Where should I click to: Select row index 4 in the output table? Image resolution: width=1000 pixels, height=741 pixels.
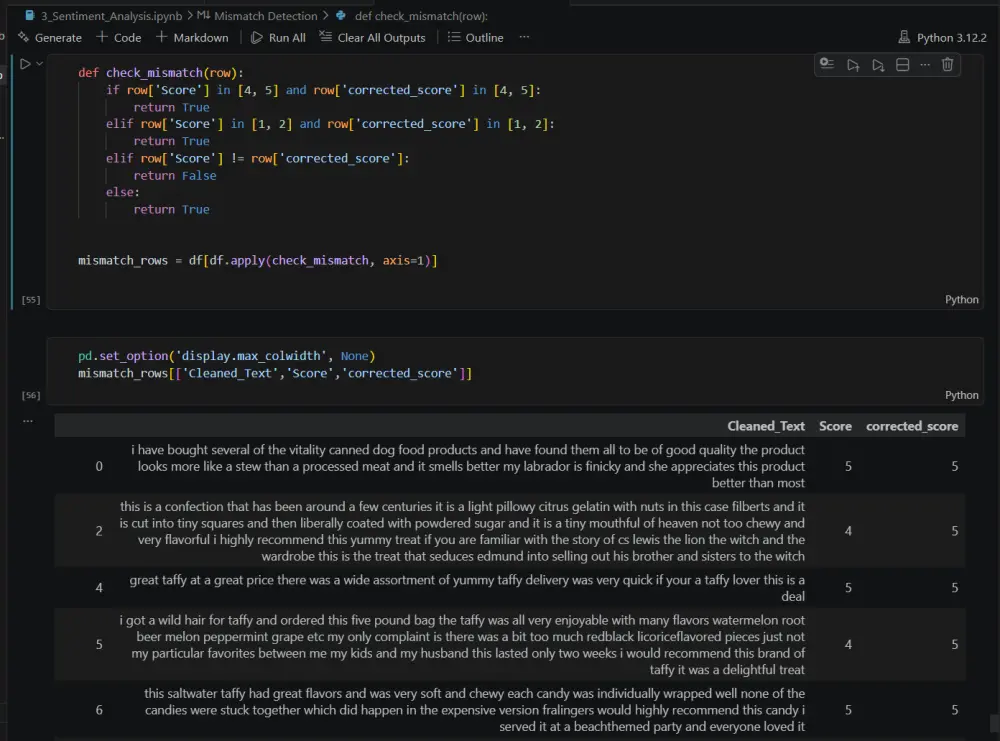click(99, 588)
